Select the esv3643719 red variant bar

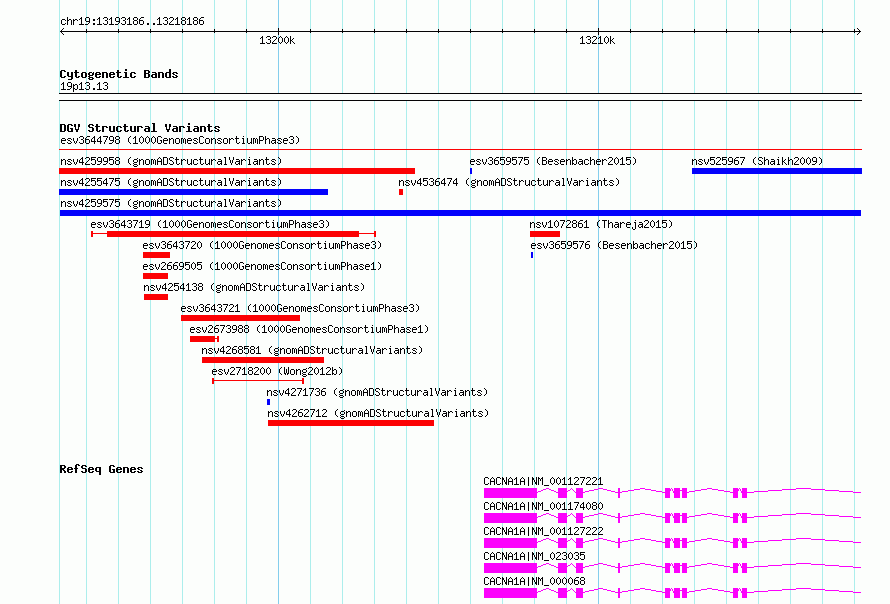233,234
